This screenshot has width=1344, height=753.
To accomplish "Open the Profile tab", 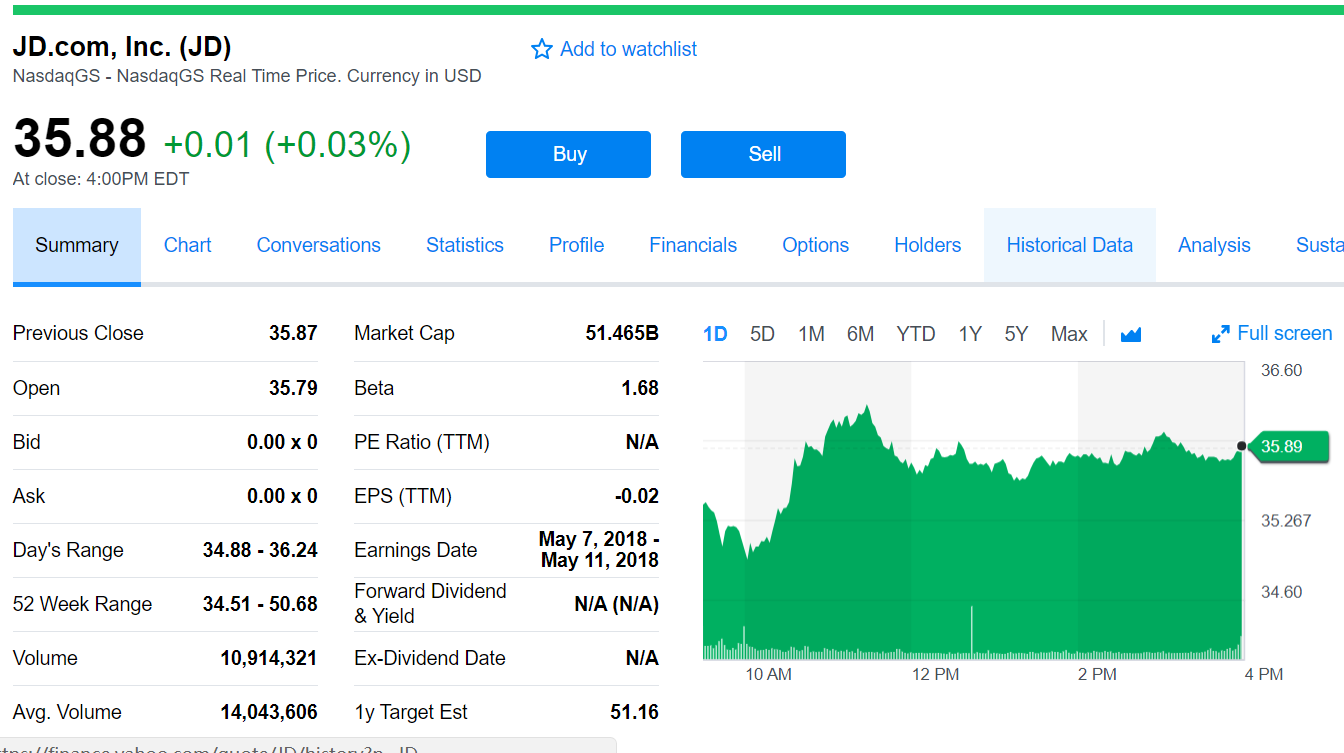I will [x=577, y=245].
